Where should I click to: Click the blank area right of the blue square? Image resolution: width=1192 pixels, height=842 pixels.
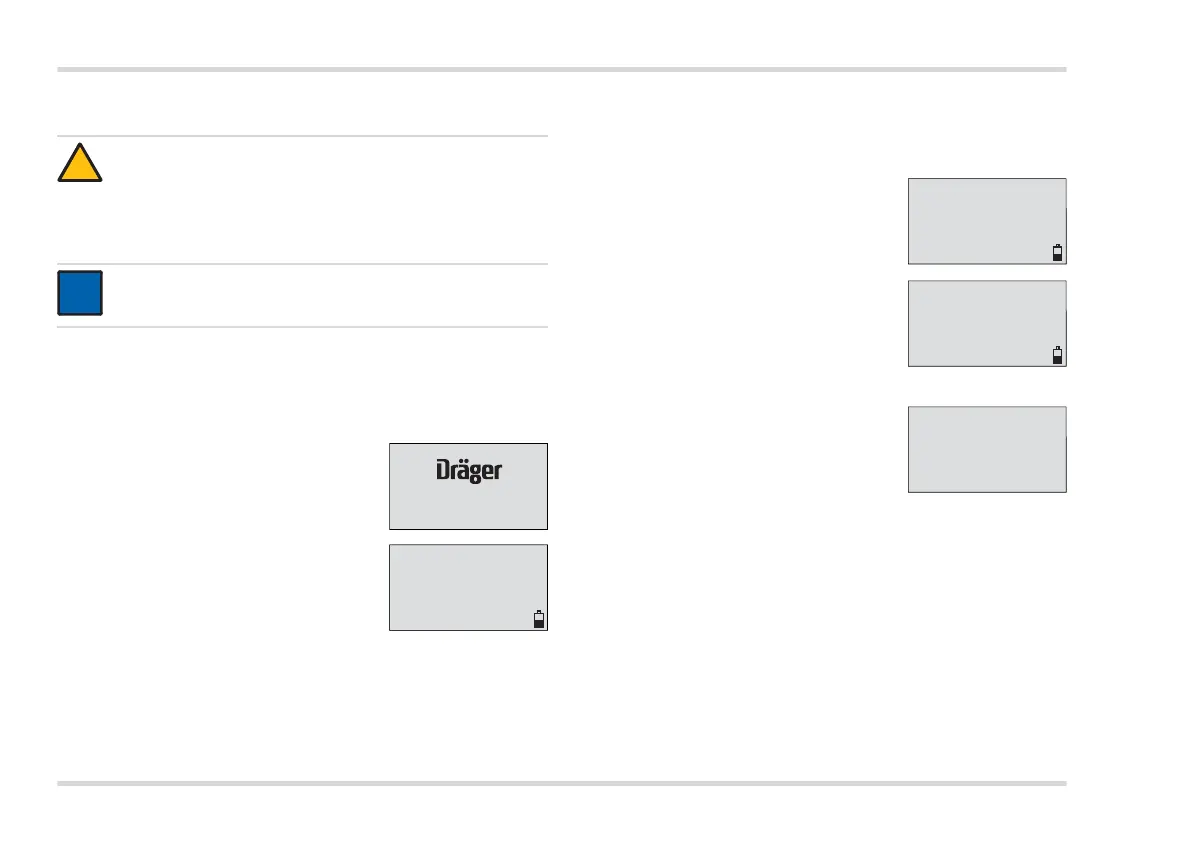click(x=325, y=296)
